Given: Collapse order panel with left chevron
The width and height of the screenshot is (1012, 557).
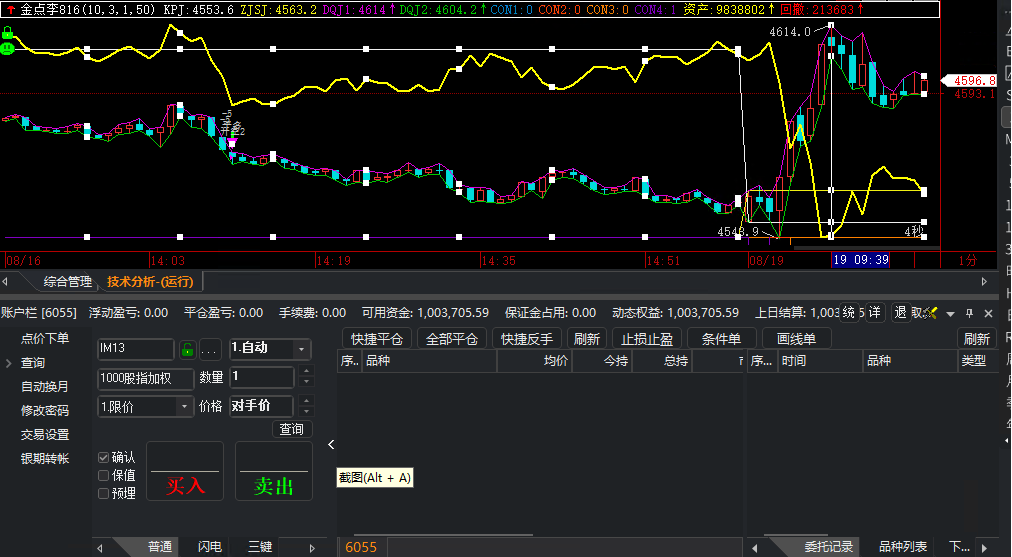Looking at the screenshot, I should 331,444.
